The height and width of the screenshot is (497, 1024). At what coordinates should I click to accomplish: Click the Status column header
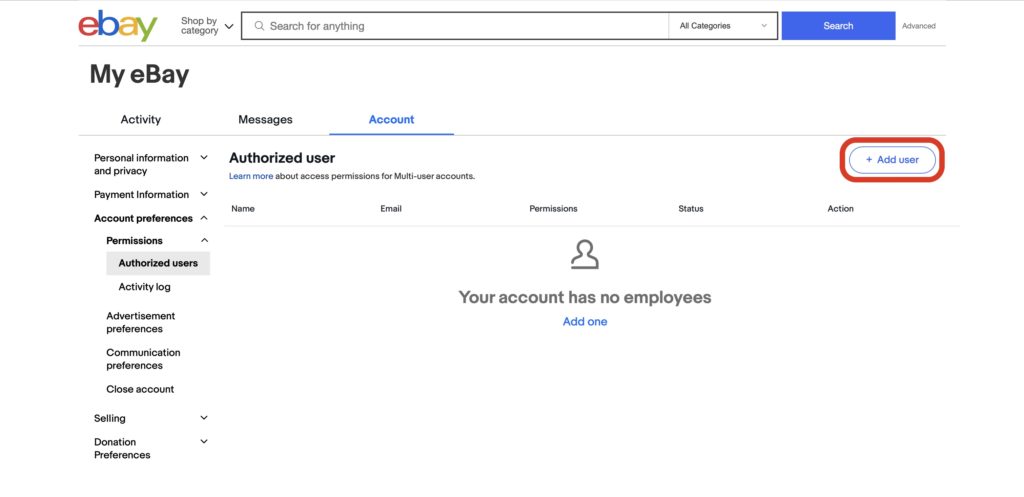[x=690, y=209]
